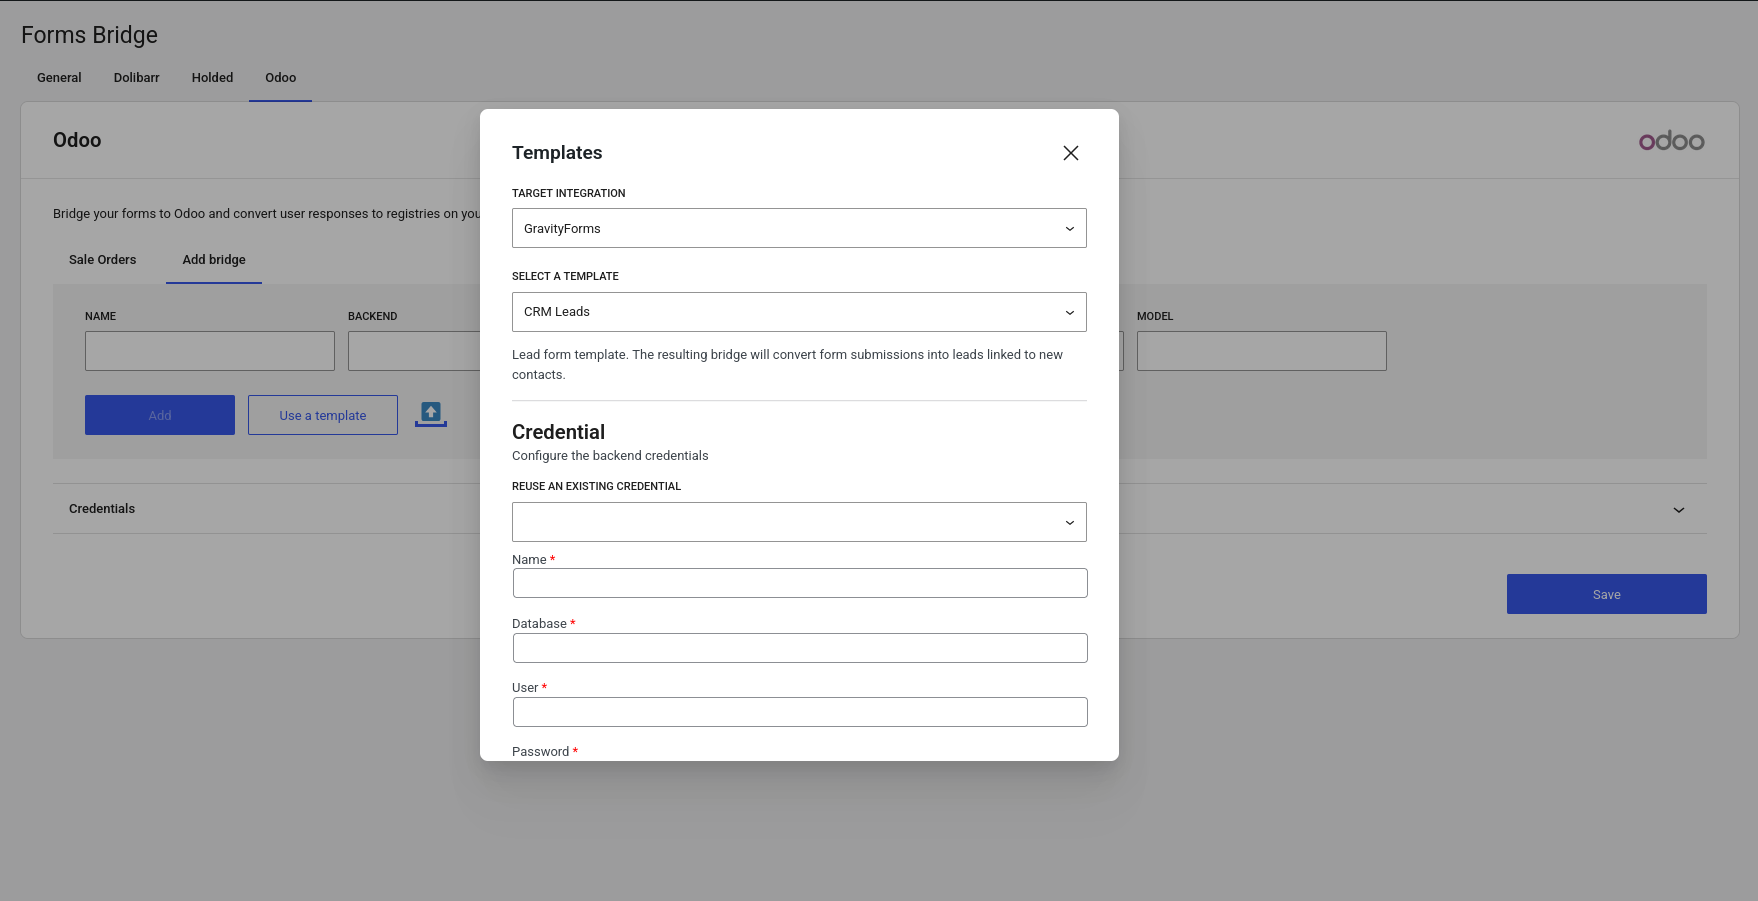Open the Select a Template dropdown
Image resolution: width=1758 pixels, height=901 pixels.
pyautogui.click(x=799, y=312)
